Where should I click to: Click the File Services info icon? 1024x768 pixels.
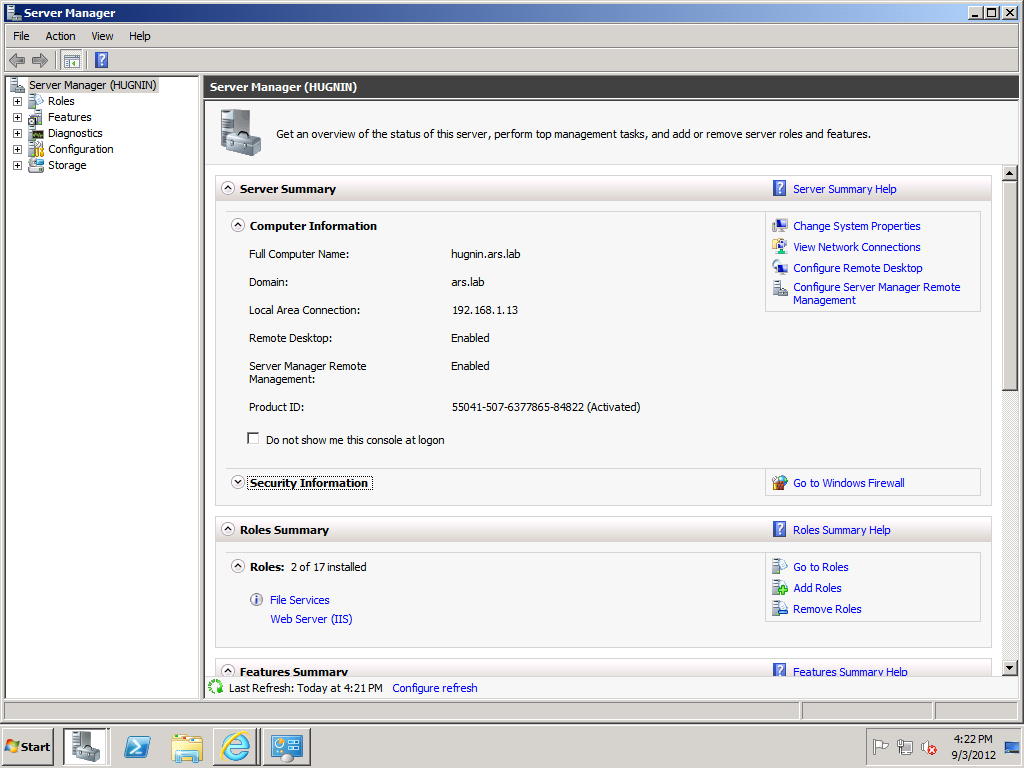257,600
